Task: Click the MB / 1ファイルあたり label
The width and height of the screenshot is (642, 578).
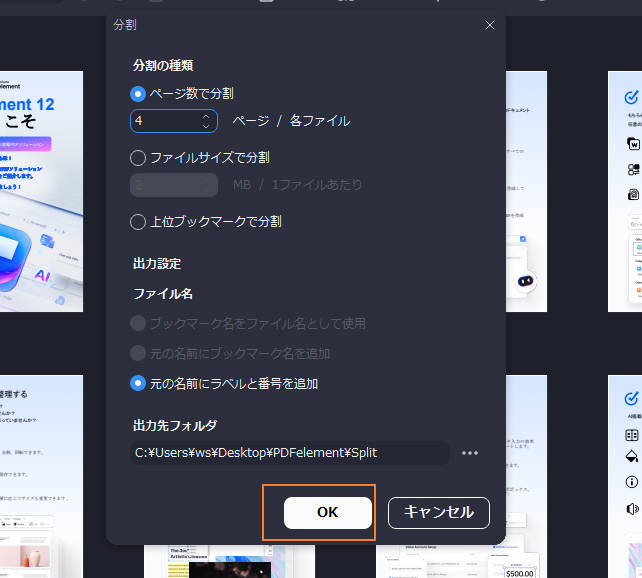Action: [298, 185]
